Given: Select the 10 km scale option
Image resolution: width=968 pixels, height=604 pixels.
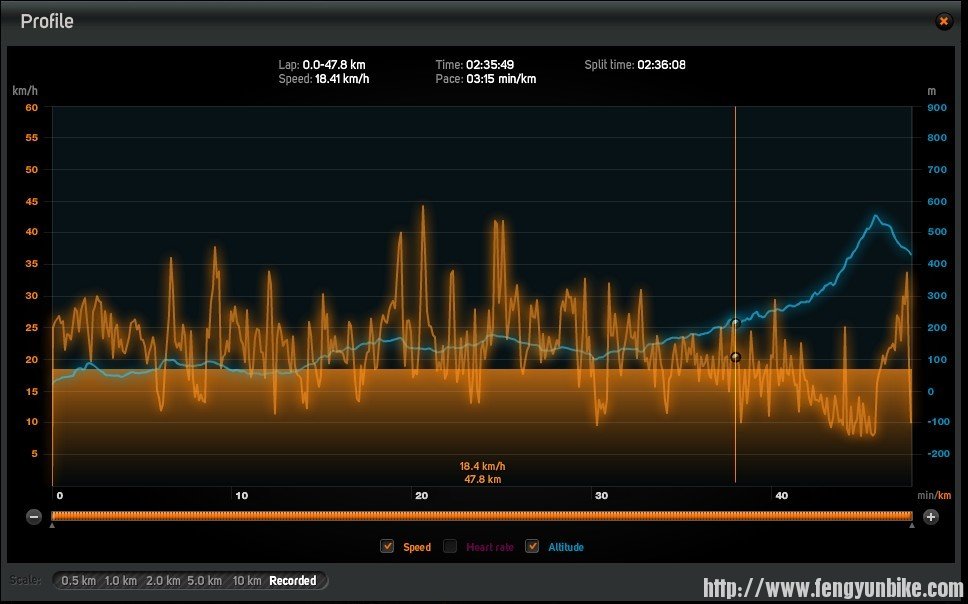Looking at the screenshot, I should coord(246,581).
